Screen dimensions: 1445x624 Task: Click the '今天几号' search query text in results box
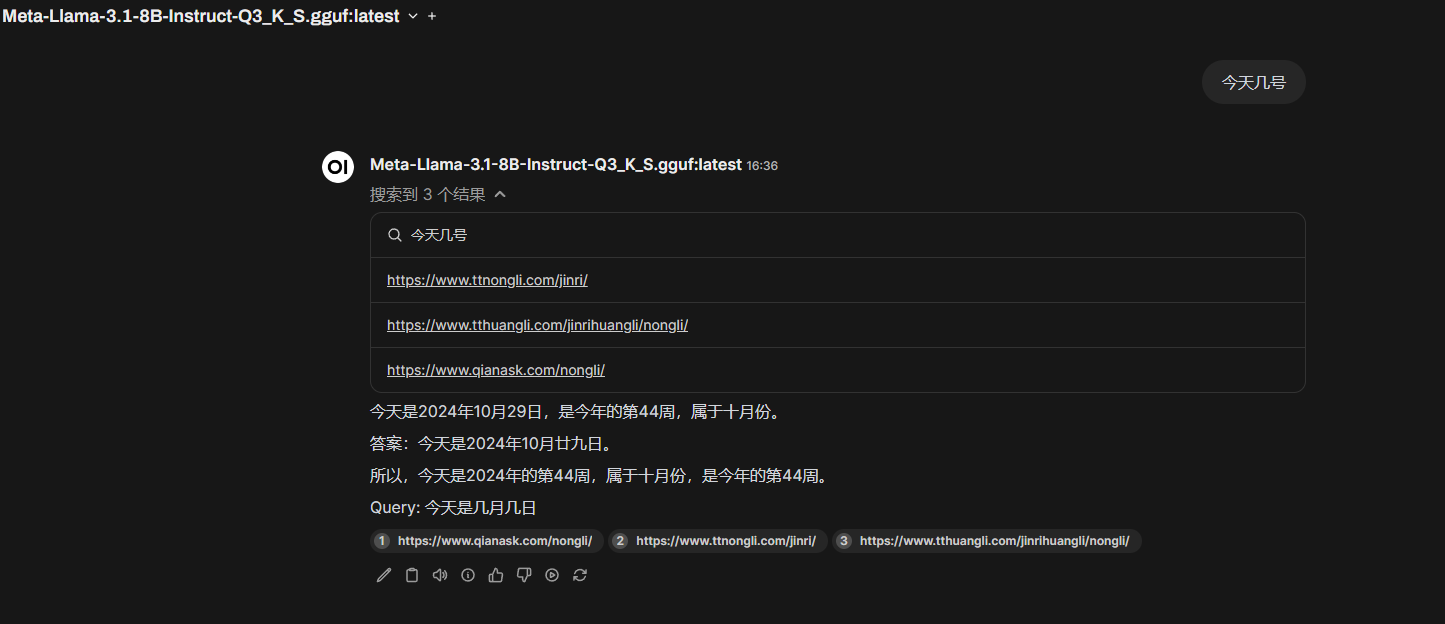(439, 235)
